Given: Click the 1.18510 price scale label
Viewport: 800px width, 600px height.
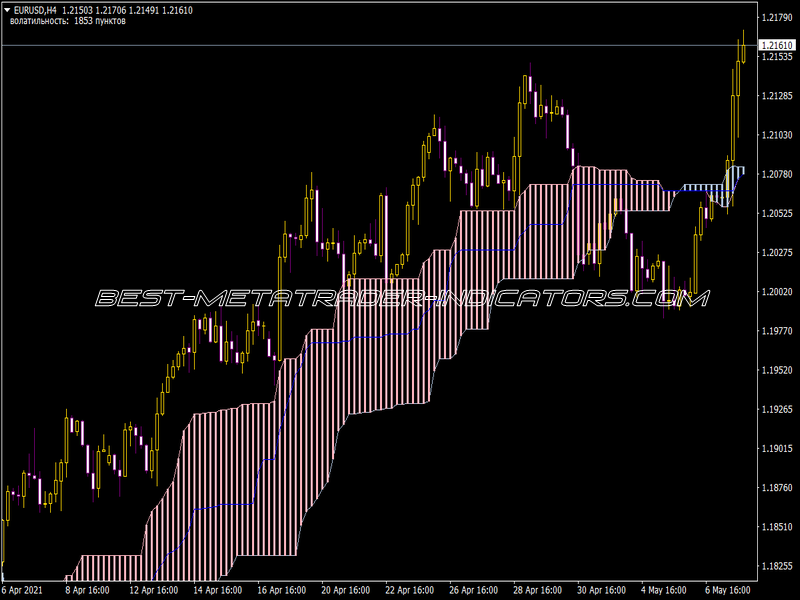Looking at the screenshot, I should (x=777, y=527).
